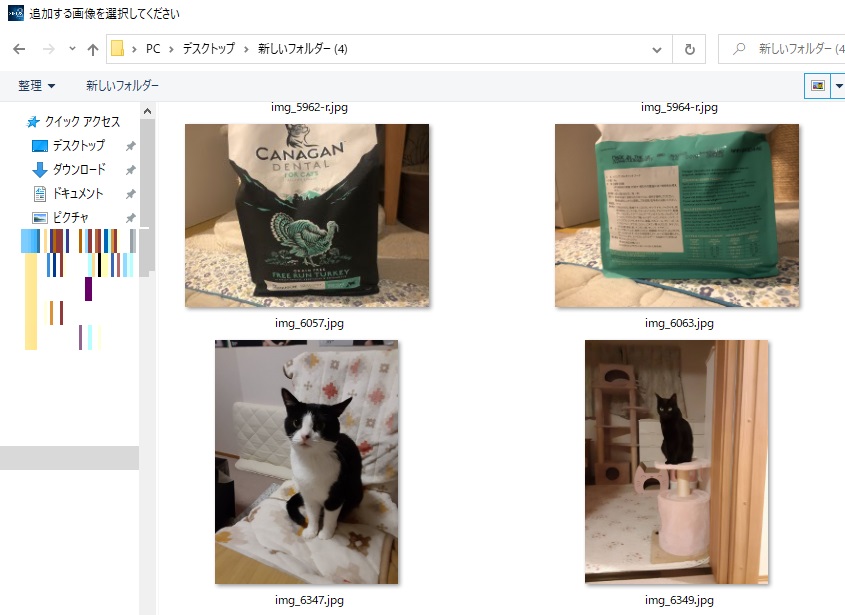Select PC in the address breadcrumb
Viewport: 845px width, 615px height.
pos(153,49)
